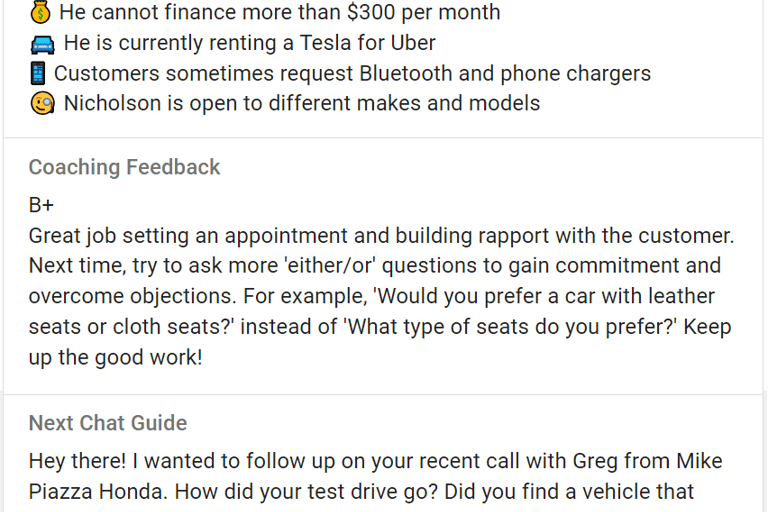The height and width of the screenshot is (512, 768).
Task: Click the blue car emoji icon
Action: point(43,44)
